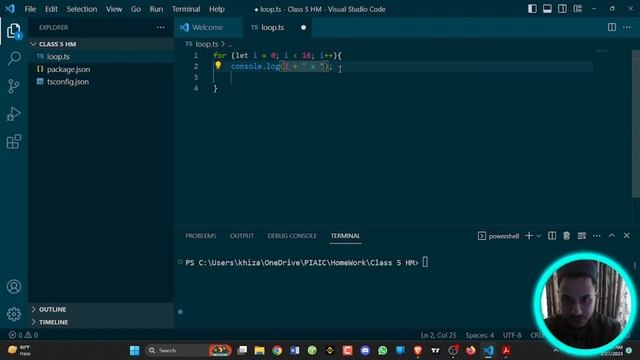Click UTF-8 encoding status item
The height and width of the screenshot is (360, 640).
[x=512, y=335]
